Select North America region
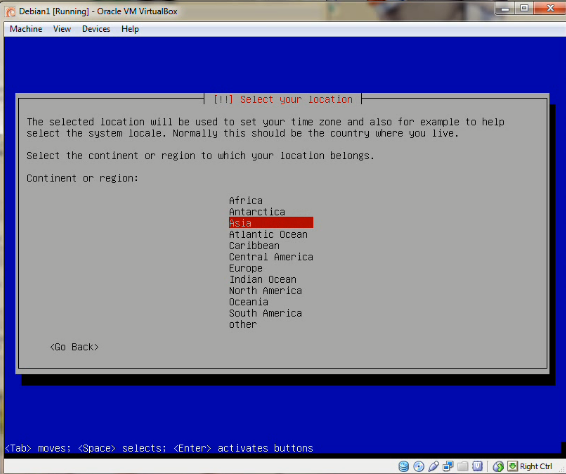This screenshot has width=566, height=474. pos(265,291)
